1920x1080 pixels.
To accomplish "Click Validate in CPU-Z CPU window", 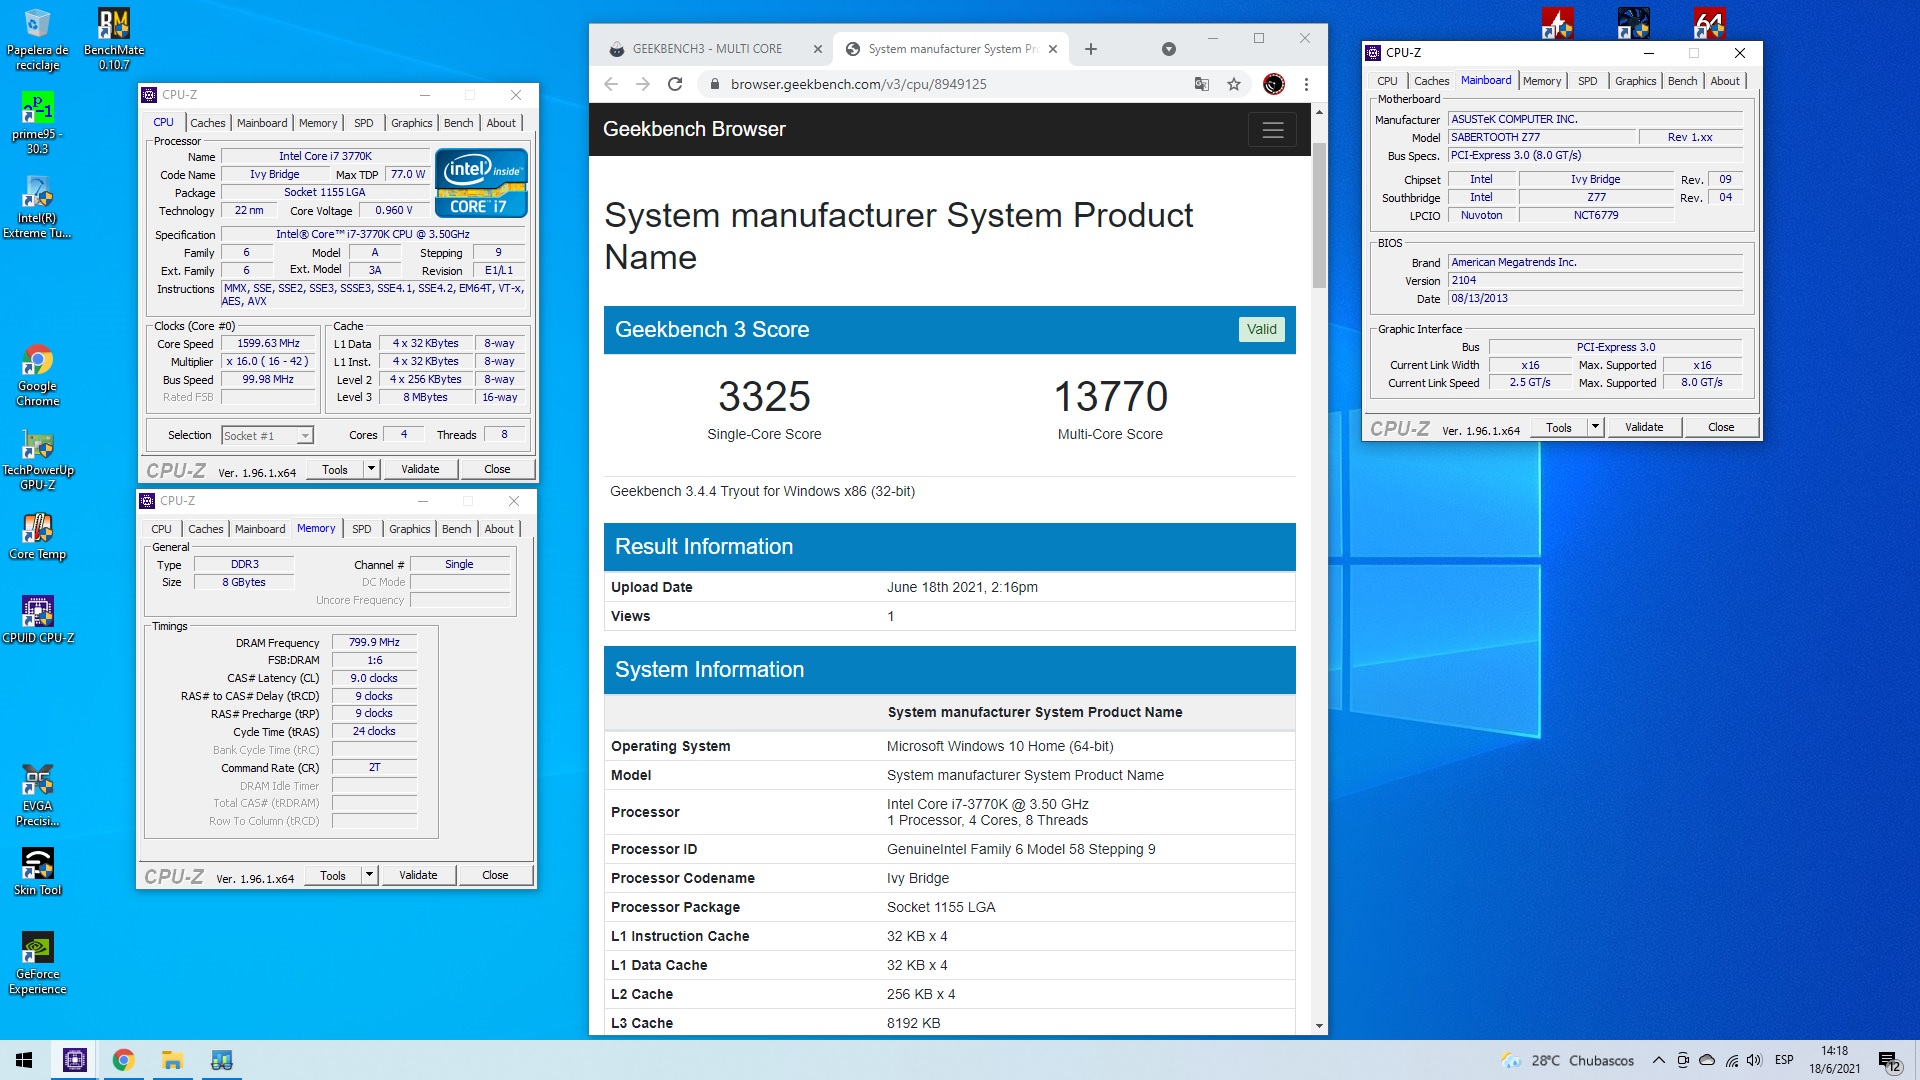I will click(x=420, y=469).
